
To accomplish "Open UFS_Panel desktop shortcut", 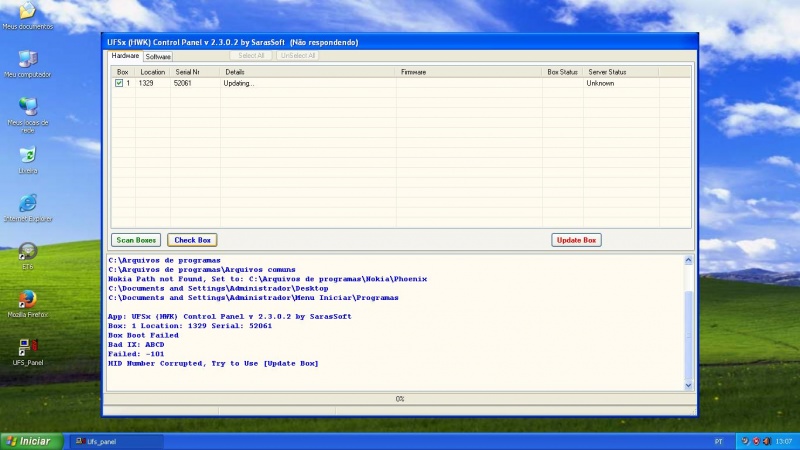I will click(28, 352).
